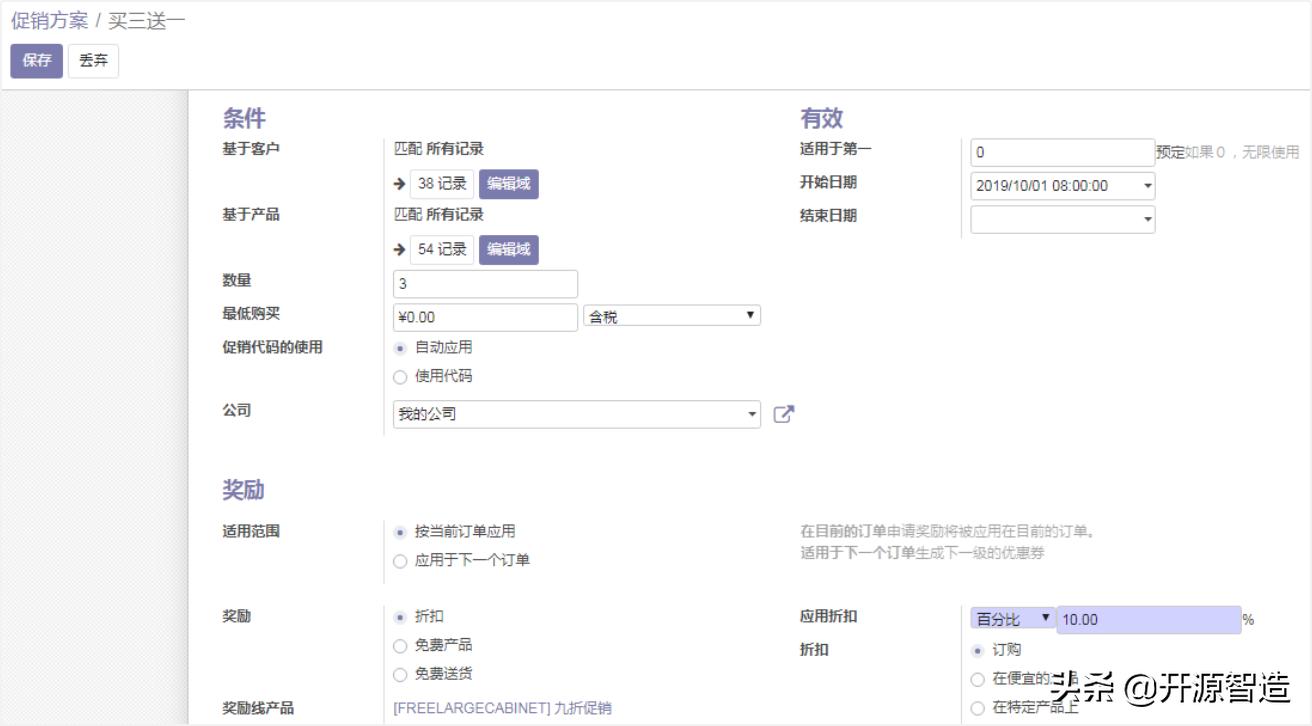点击"丢弃"按钮
The width and height of the screenshot is (1312, 726).
coord(92,61)
